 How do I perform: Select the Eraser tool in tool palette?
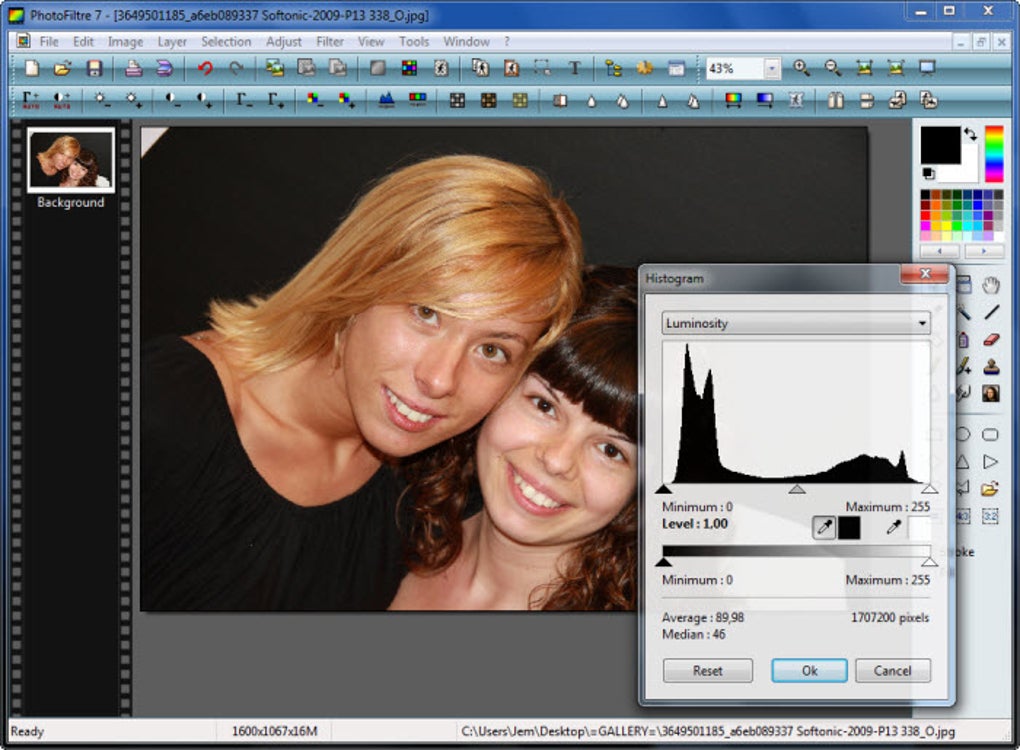(990, 340)
